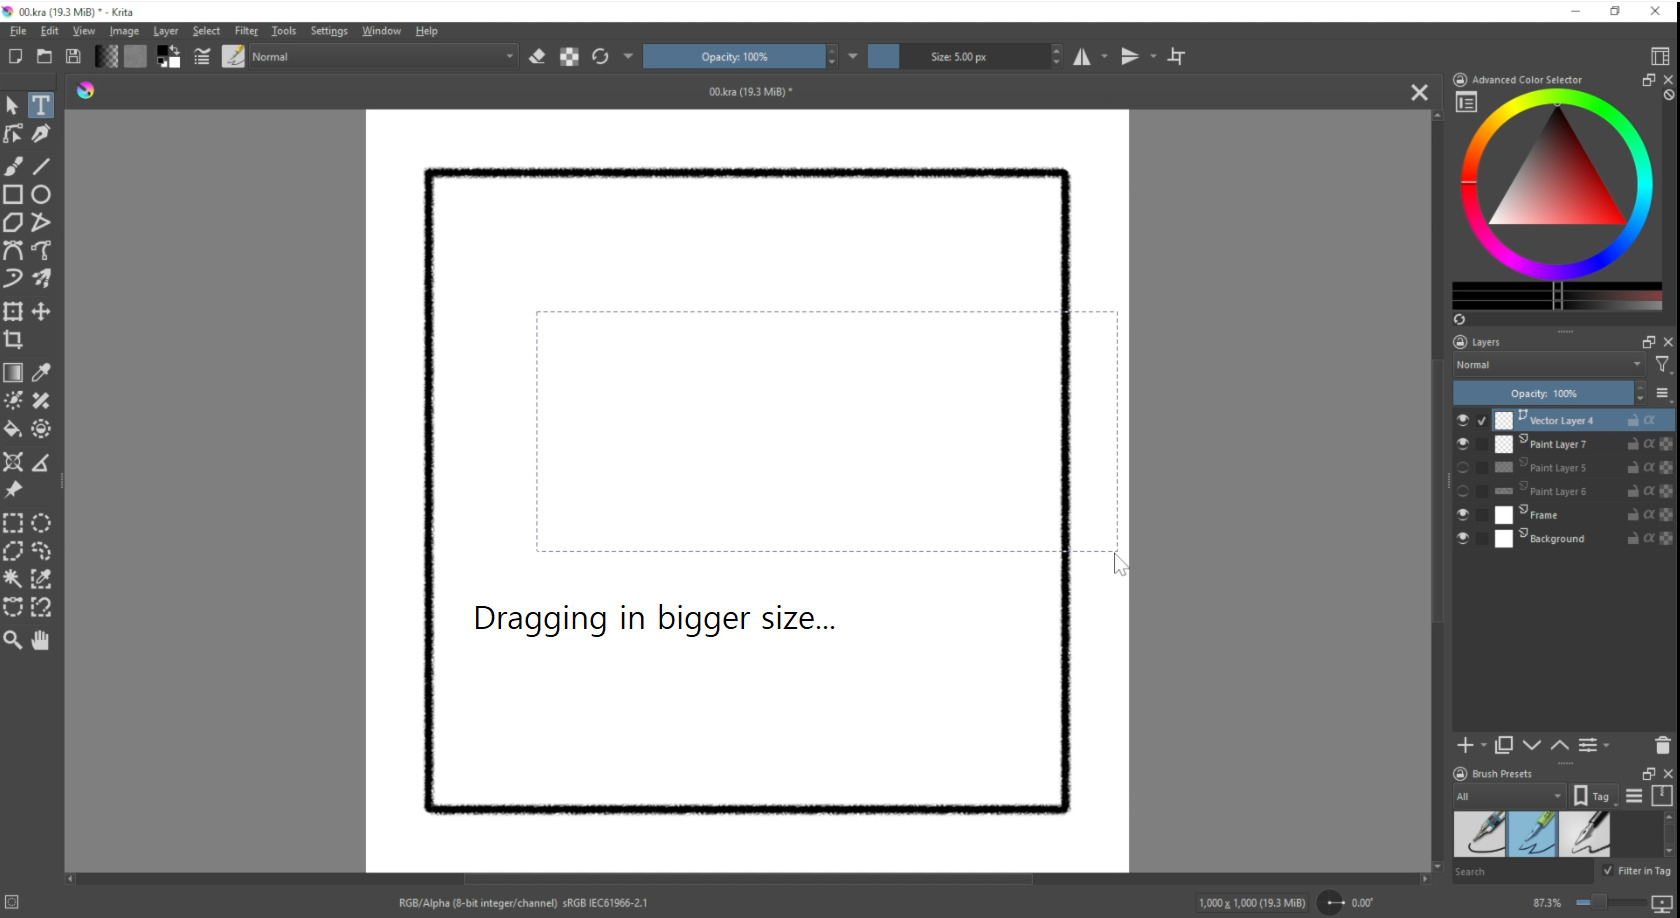Hide the Background layer
Screen dimensions: 1680x918
[x=1463, y=538]
